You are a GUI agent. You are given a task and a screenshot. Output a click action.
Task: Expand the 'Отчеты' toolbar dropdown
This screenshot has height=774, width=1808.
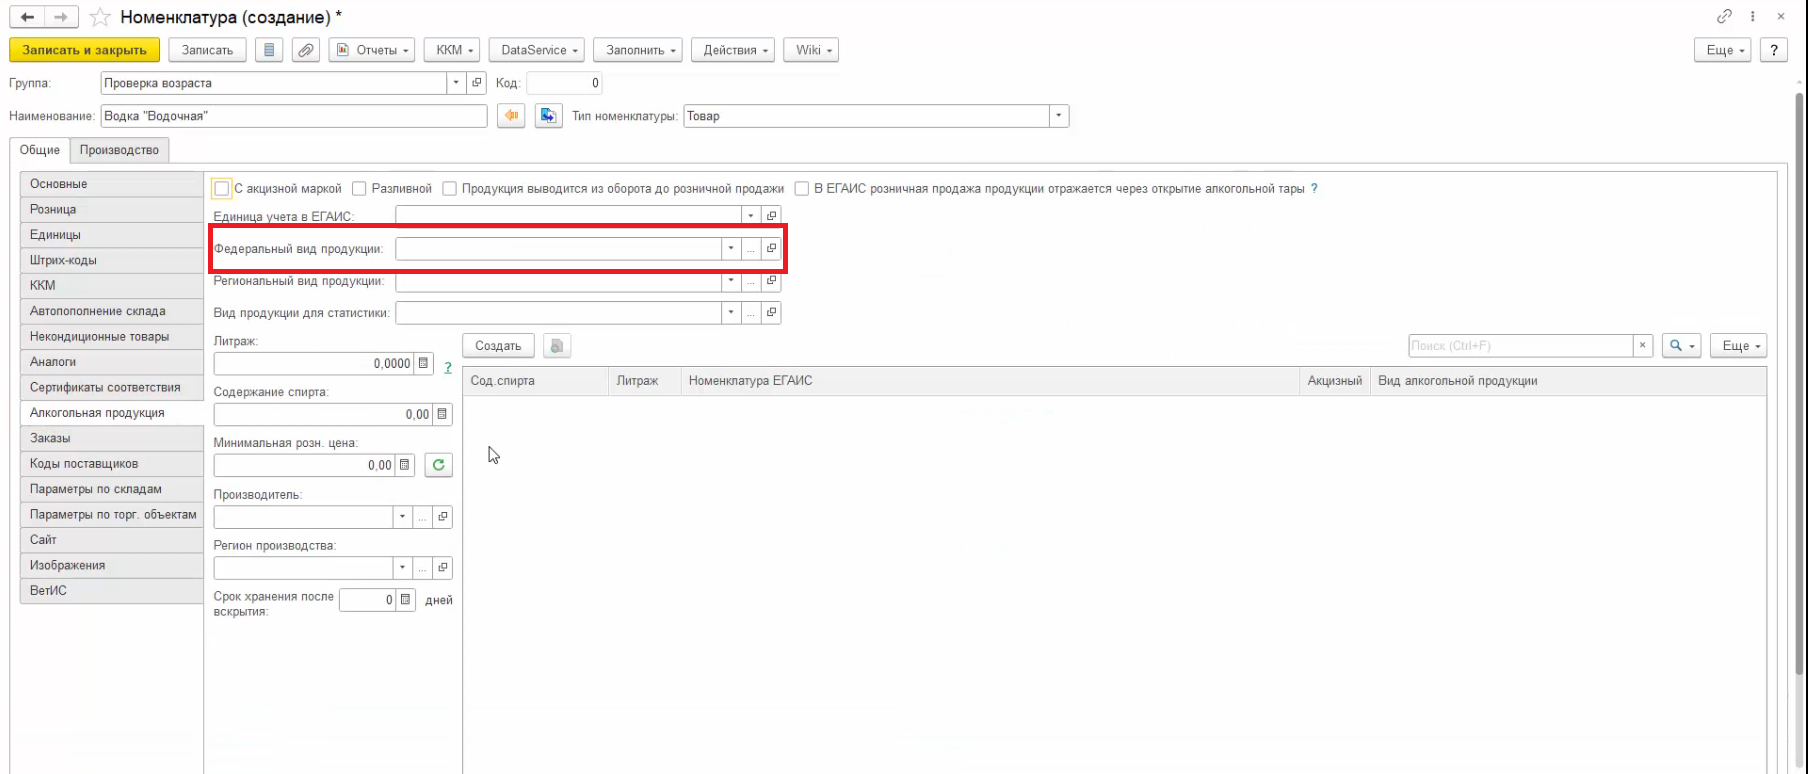click(370, 50)
